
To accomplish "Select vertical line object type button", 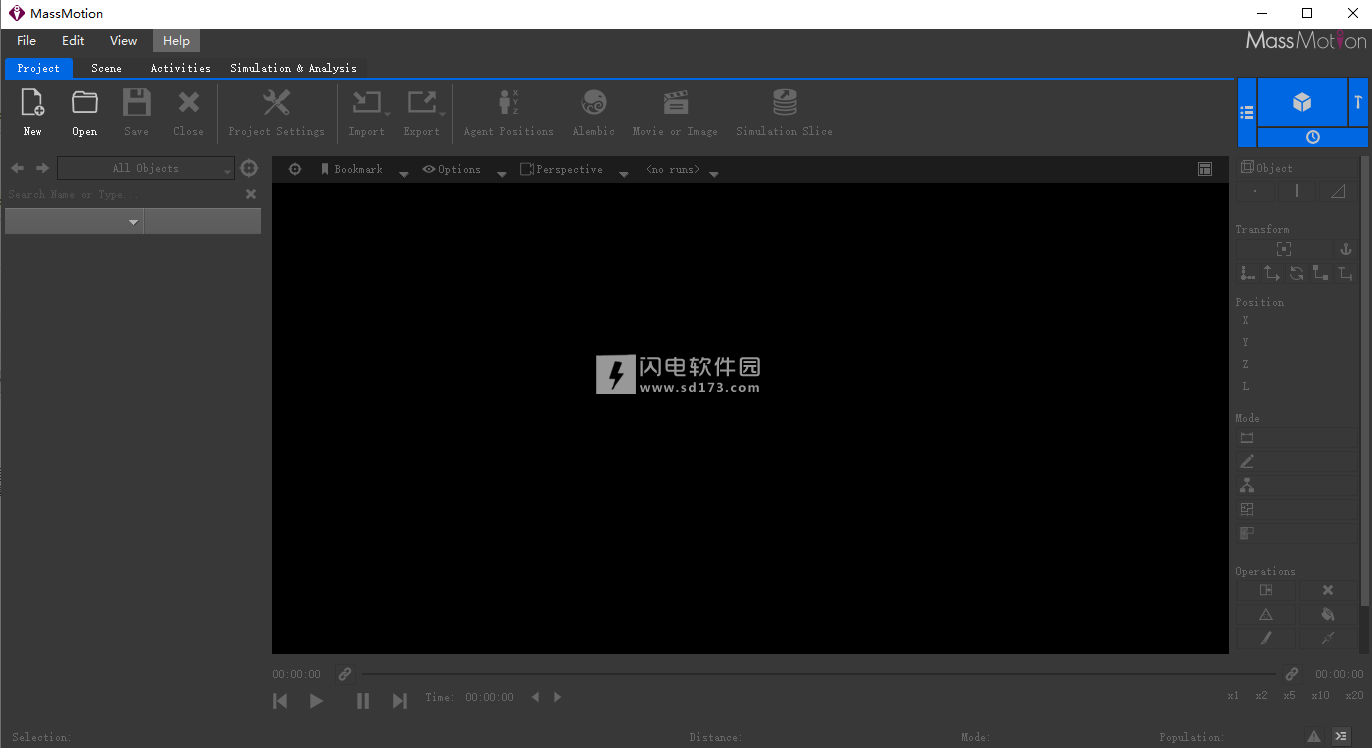I will [1297, 191].
